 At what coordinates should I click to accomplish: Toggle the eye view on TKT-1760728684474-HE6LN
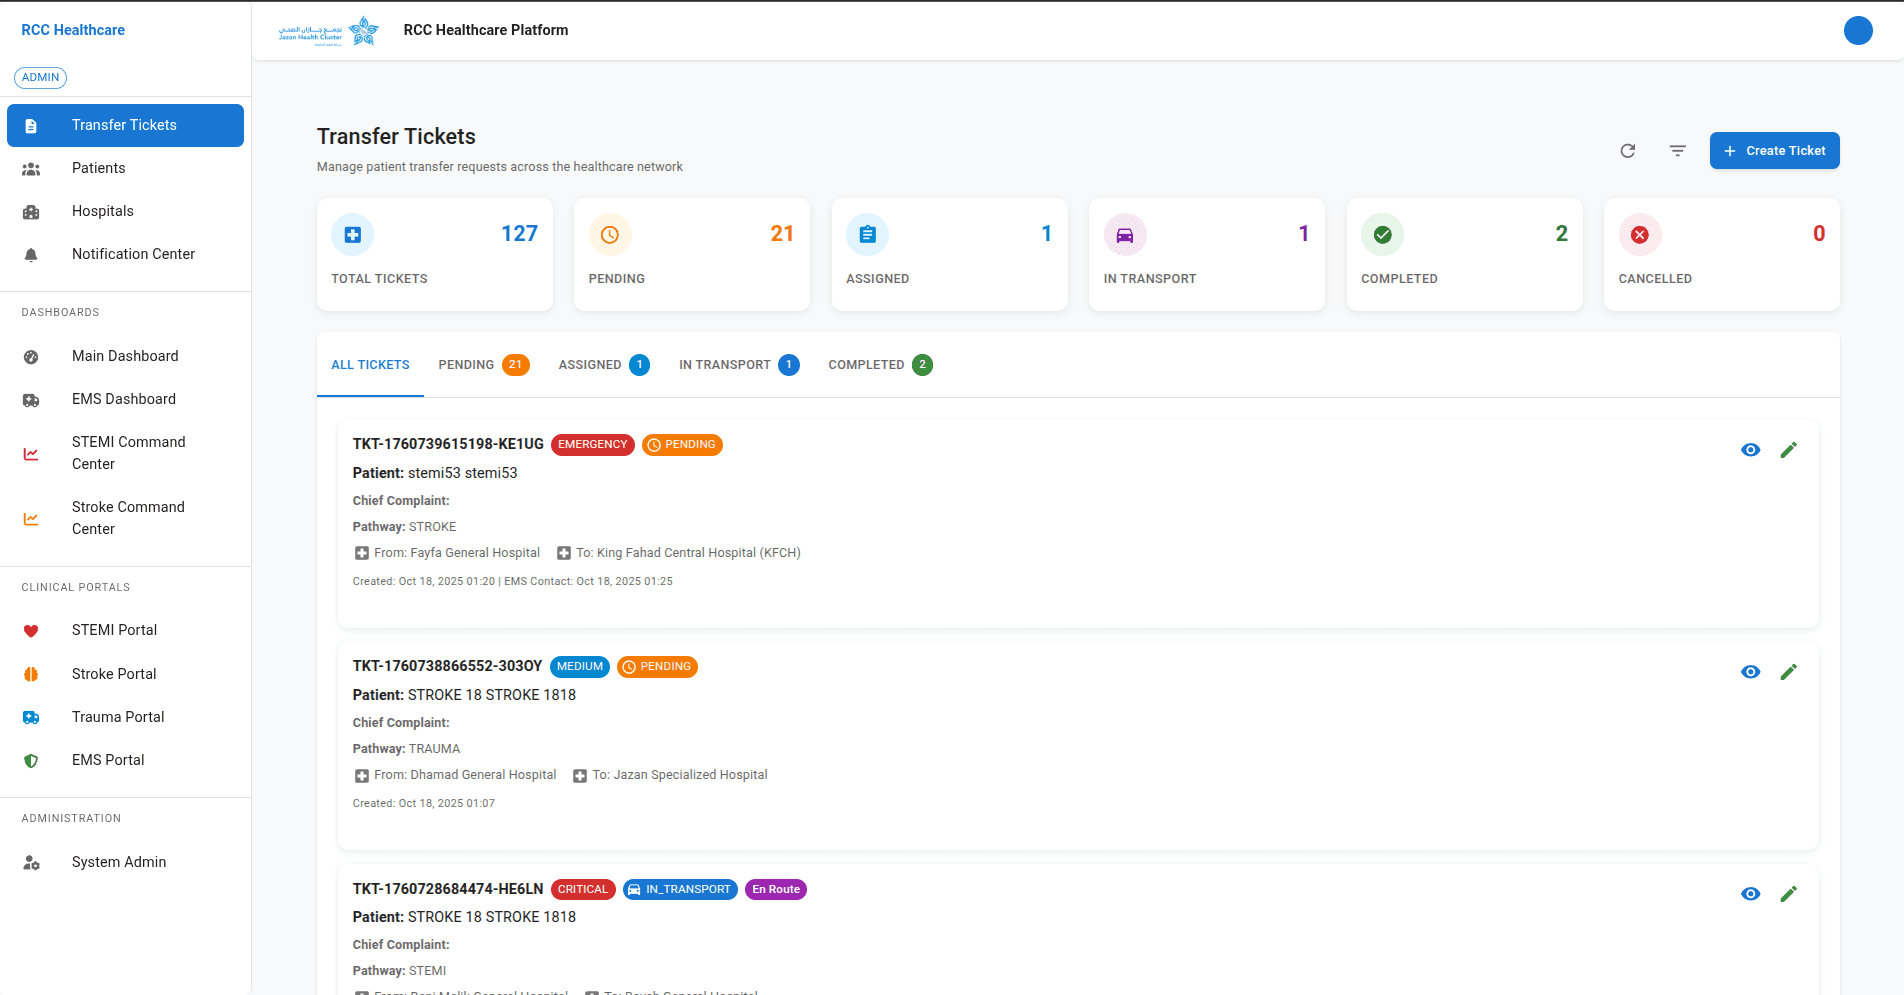point(1750,894)
